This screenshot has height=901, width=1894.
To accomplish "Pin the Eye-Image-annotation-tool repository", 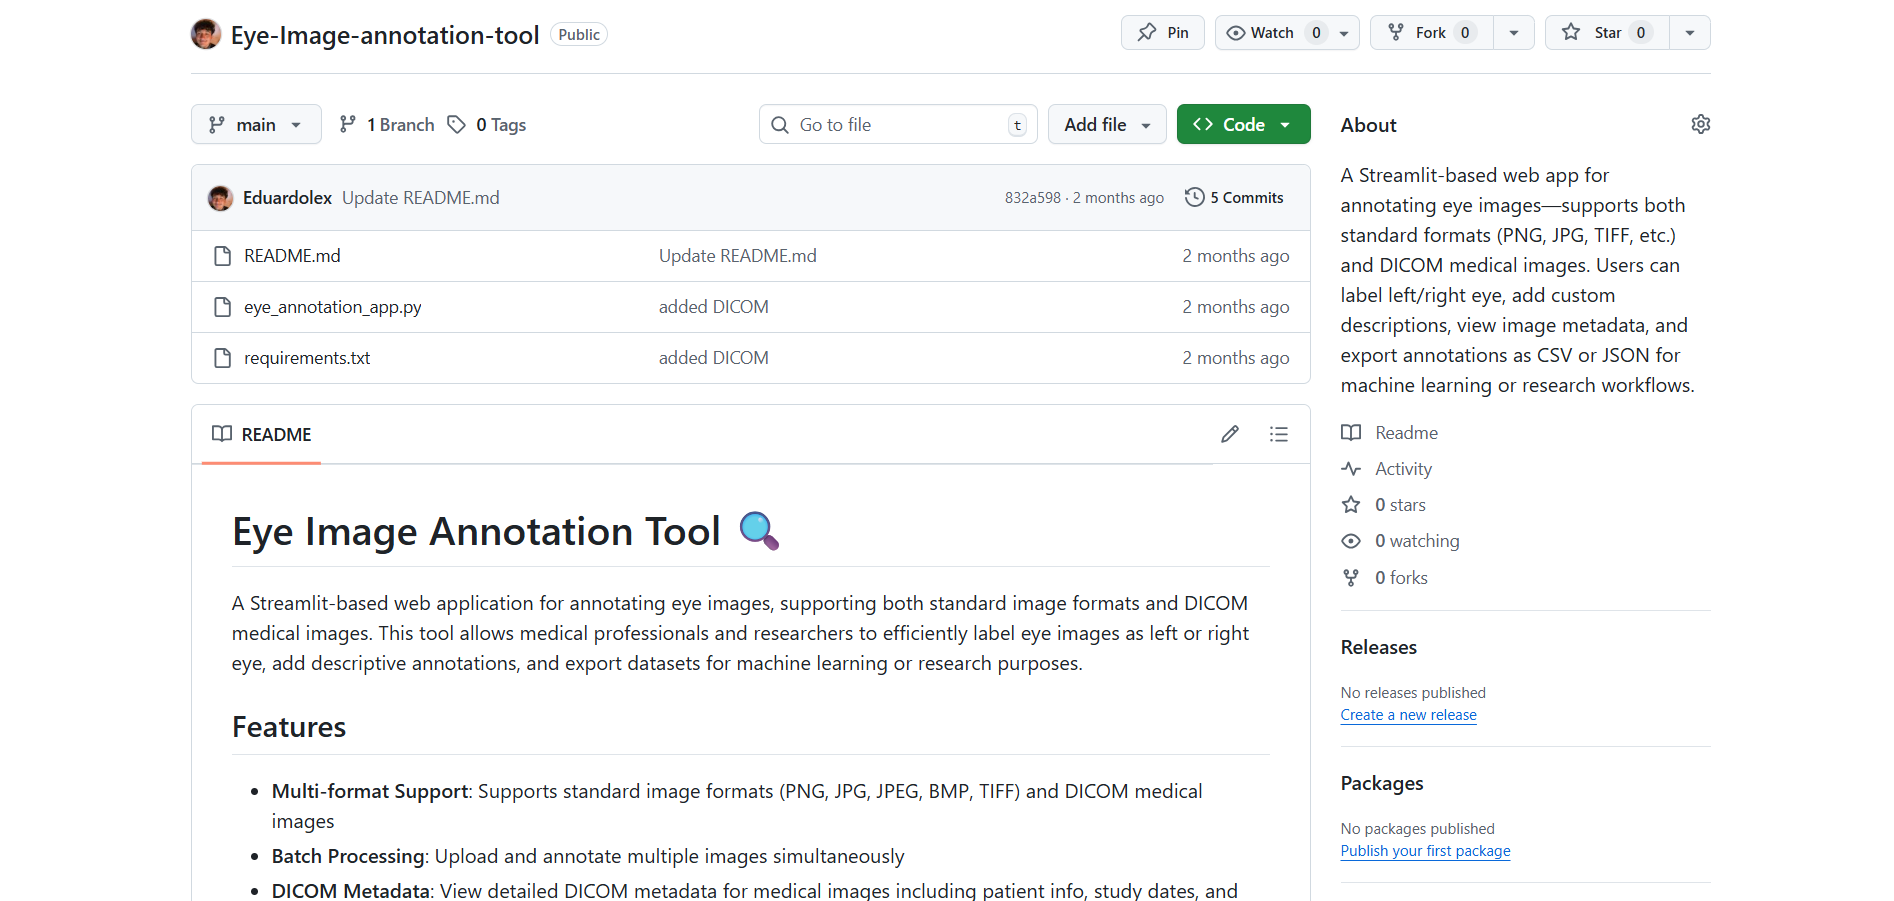I will pos(1163,33).
